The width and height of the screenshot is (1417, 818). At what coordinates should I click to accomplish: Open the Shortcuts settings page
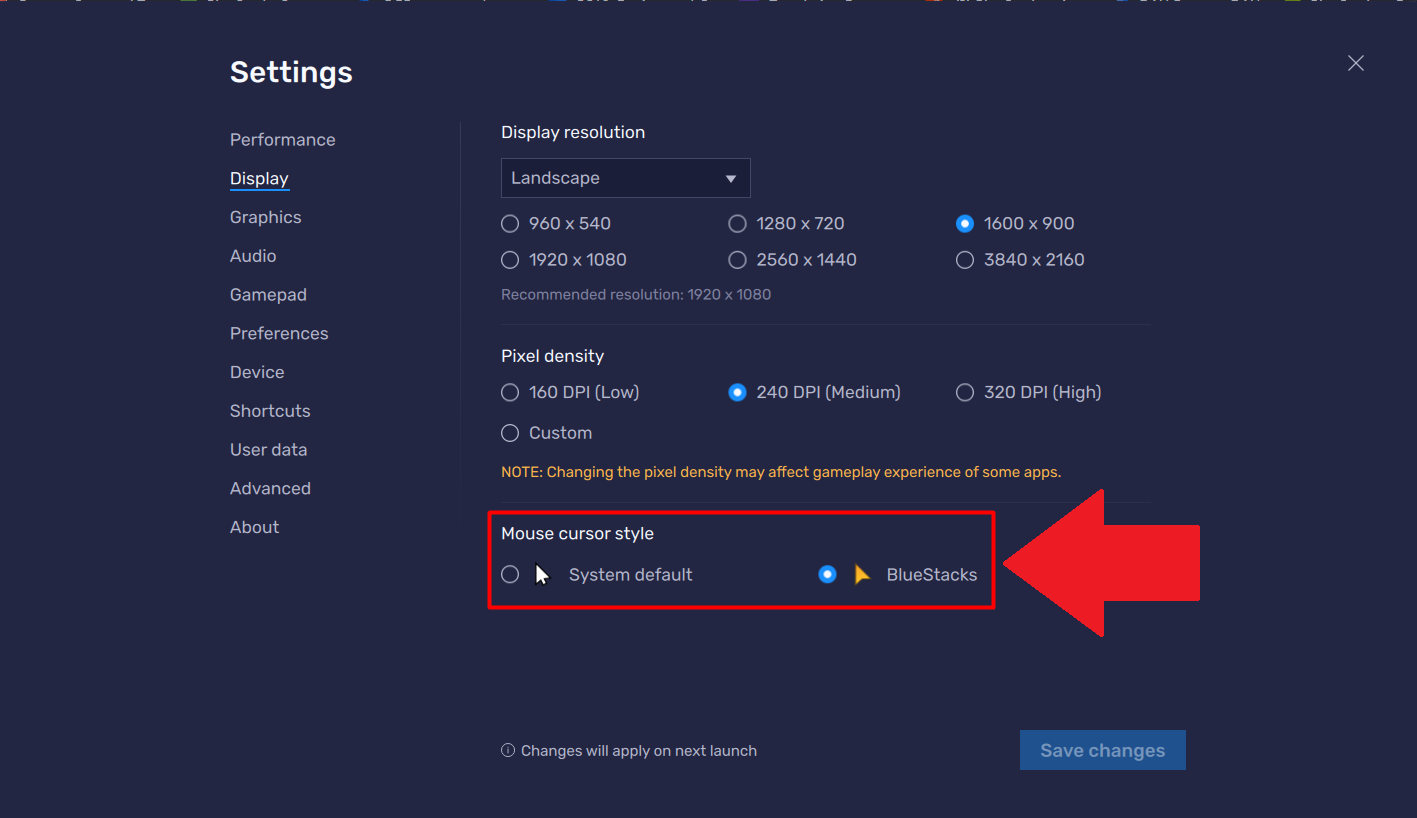click(270, 411)
